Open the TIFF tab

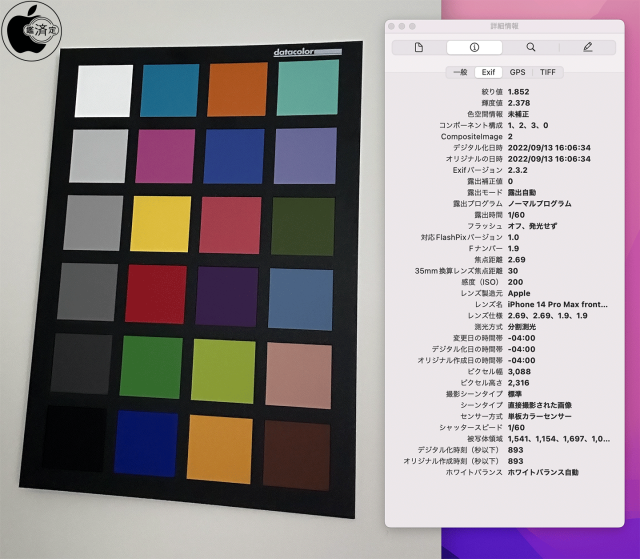(547, 72)
